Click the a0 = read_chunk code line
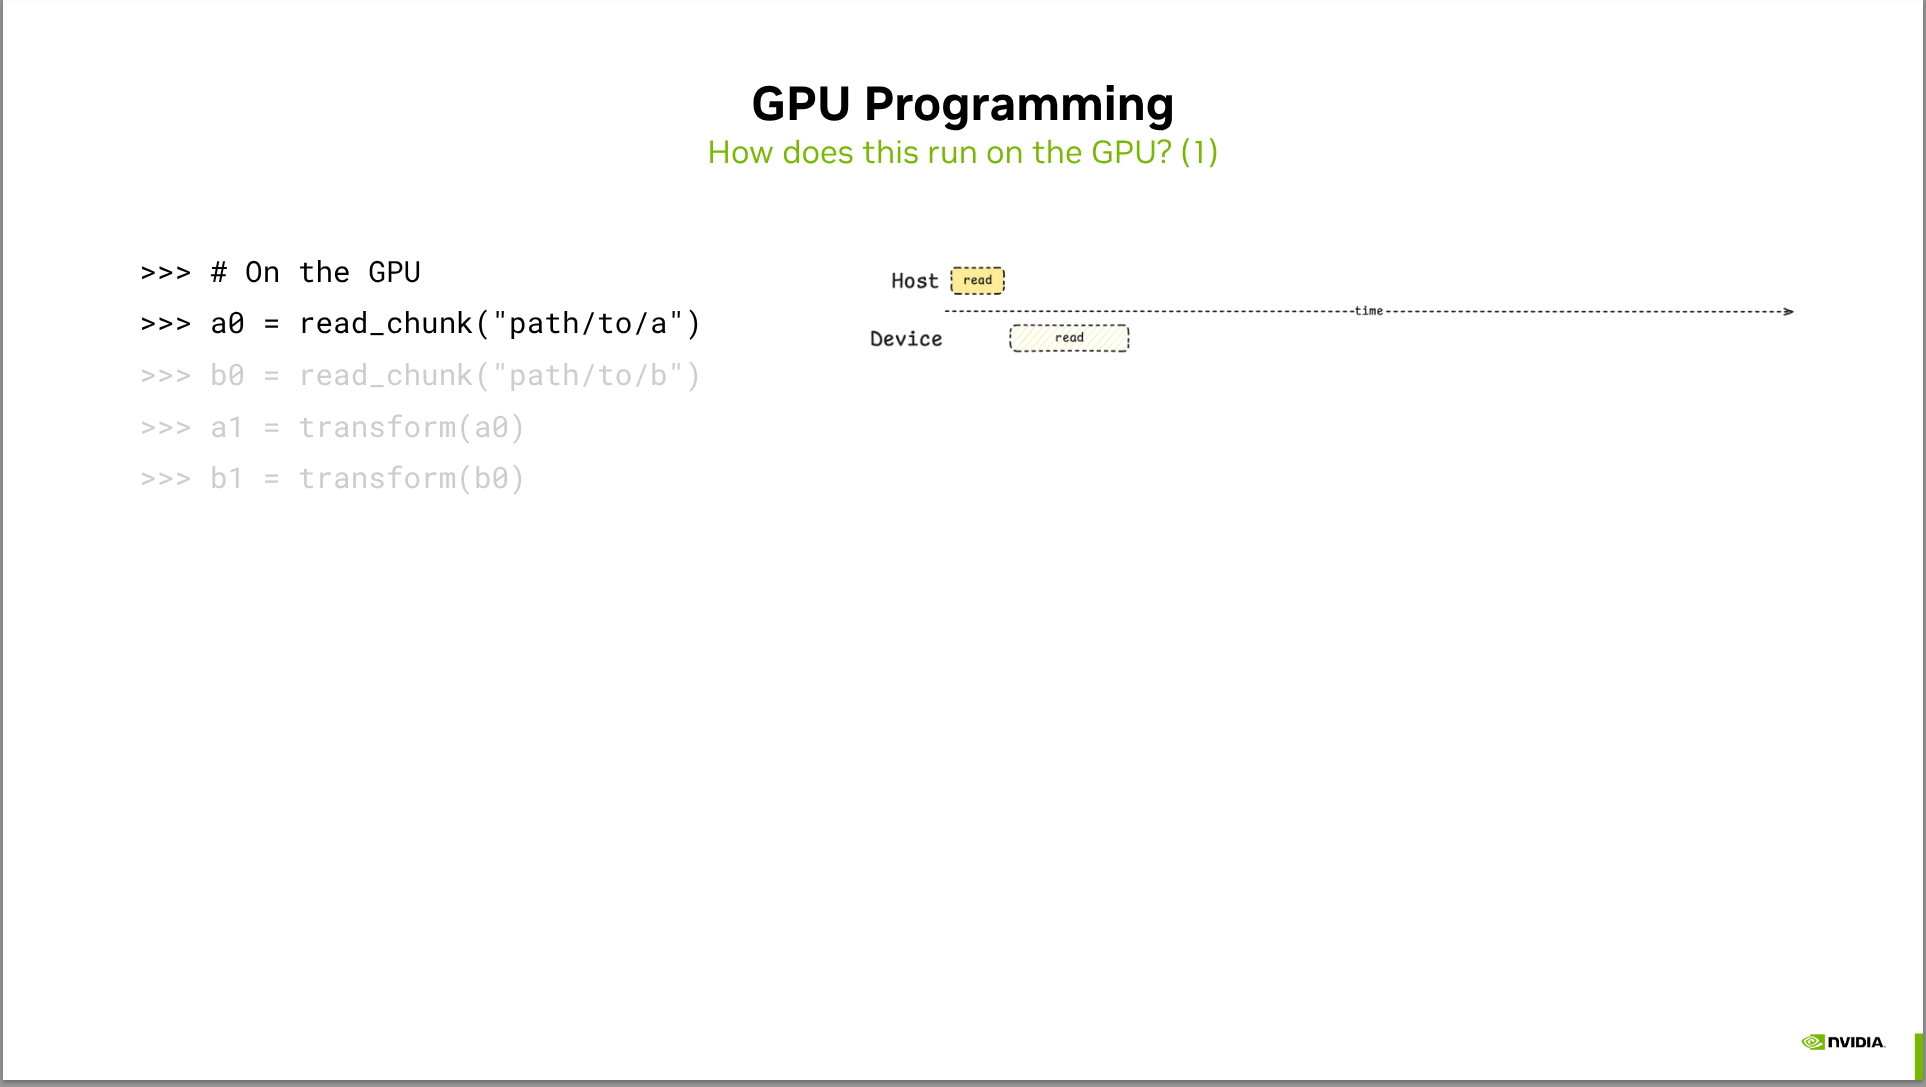 click(x=420, y=324)
